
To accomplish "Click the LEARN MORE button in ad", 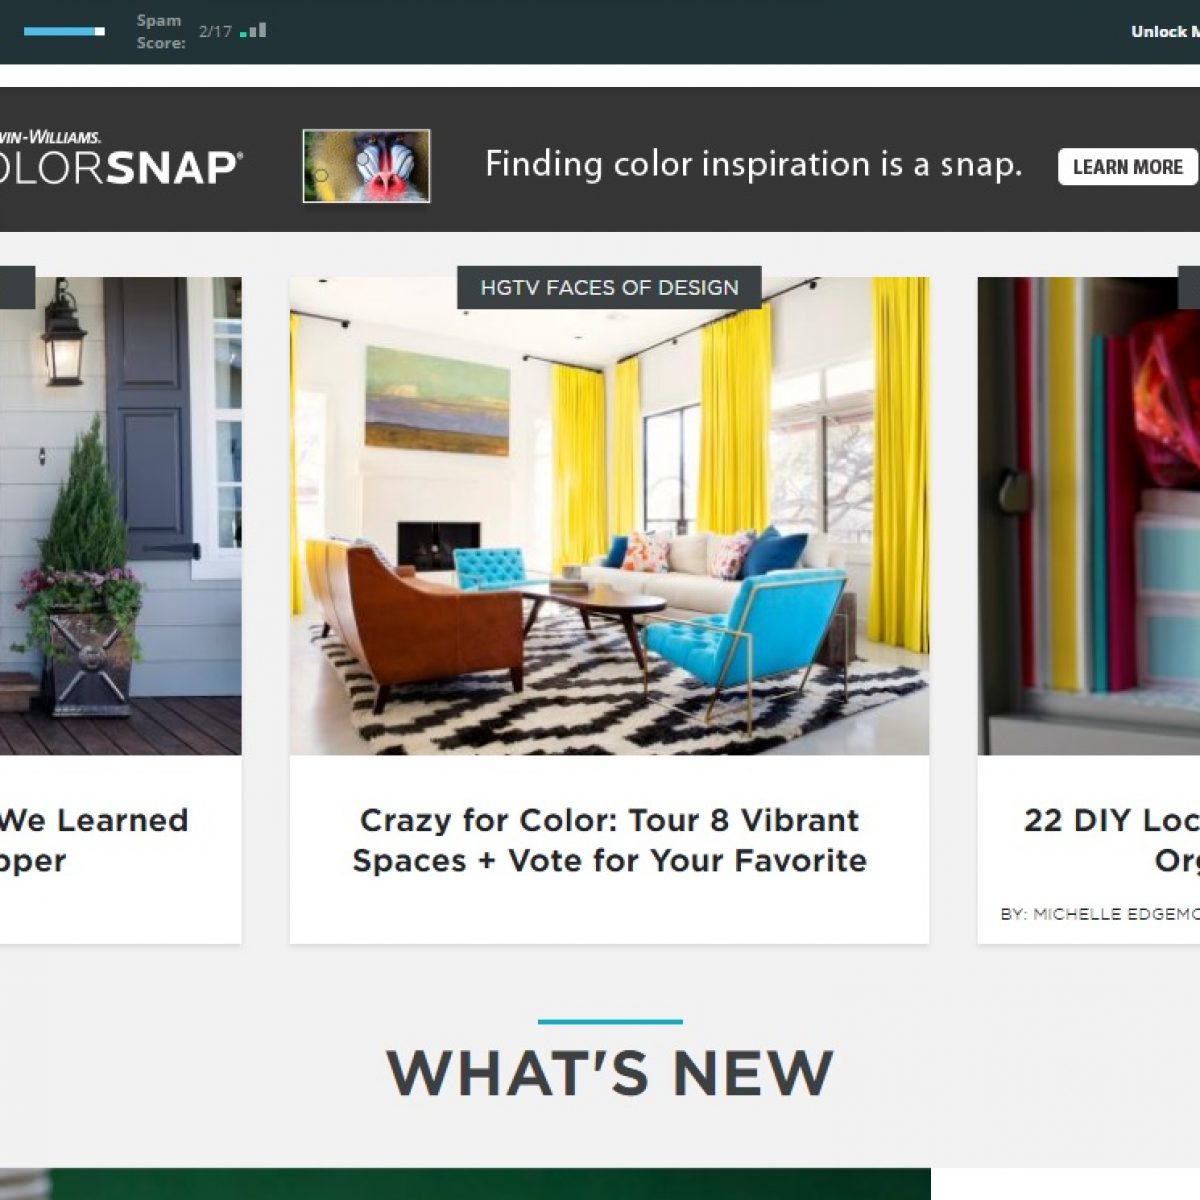I will 1127,167.
